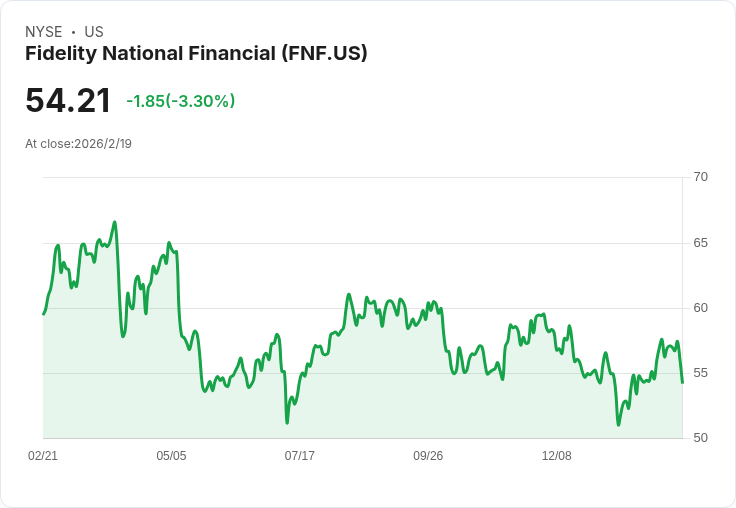Click the 50 y-axis label
Screen dimensions: 736x508
[x=700, y=438]
